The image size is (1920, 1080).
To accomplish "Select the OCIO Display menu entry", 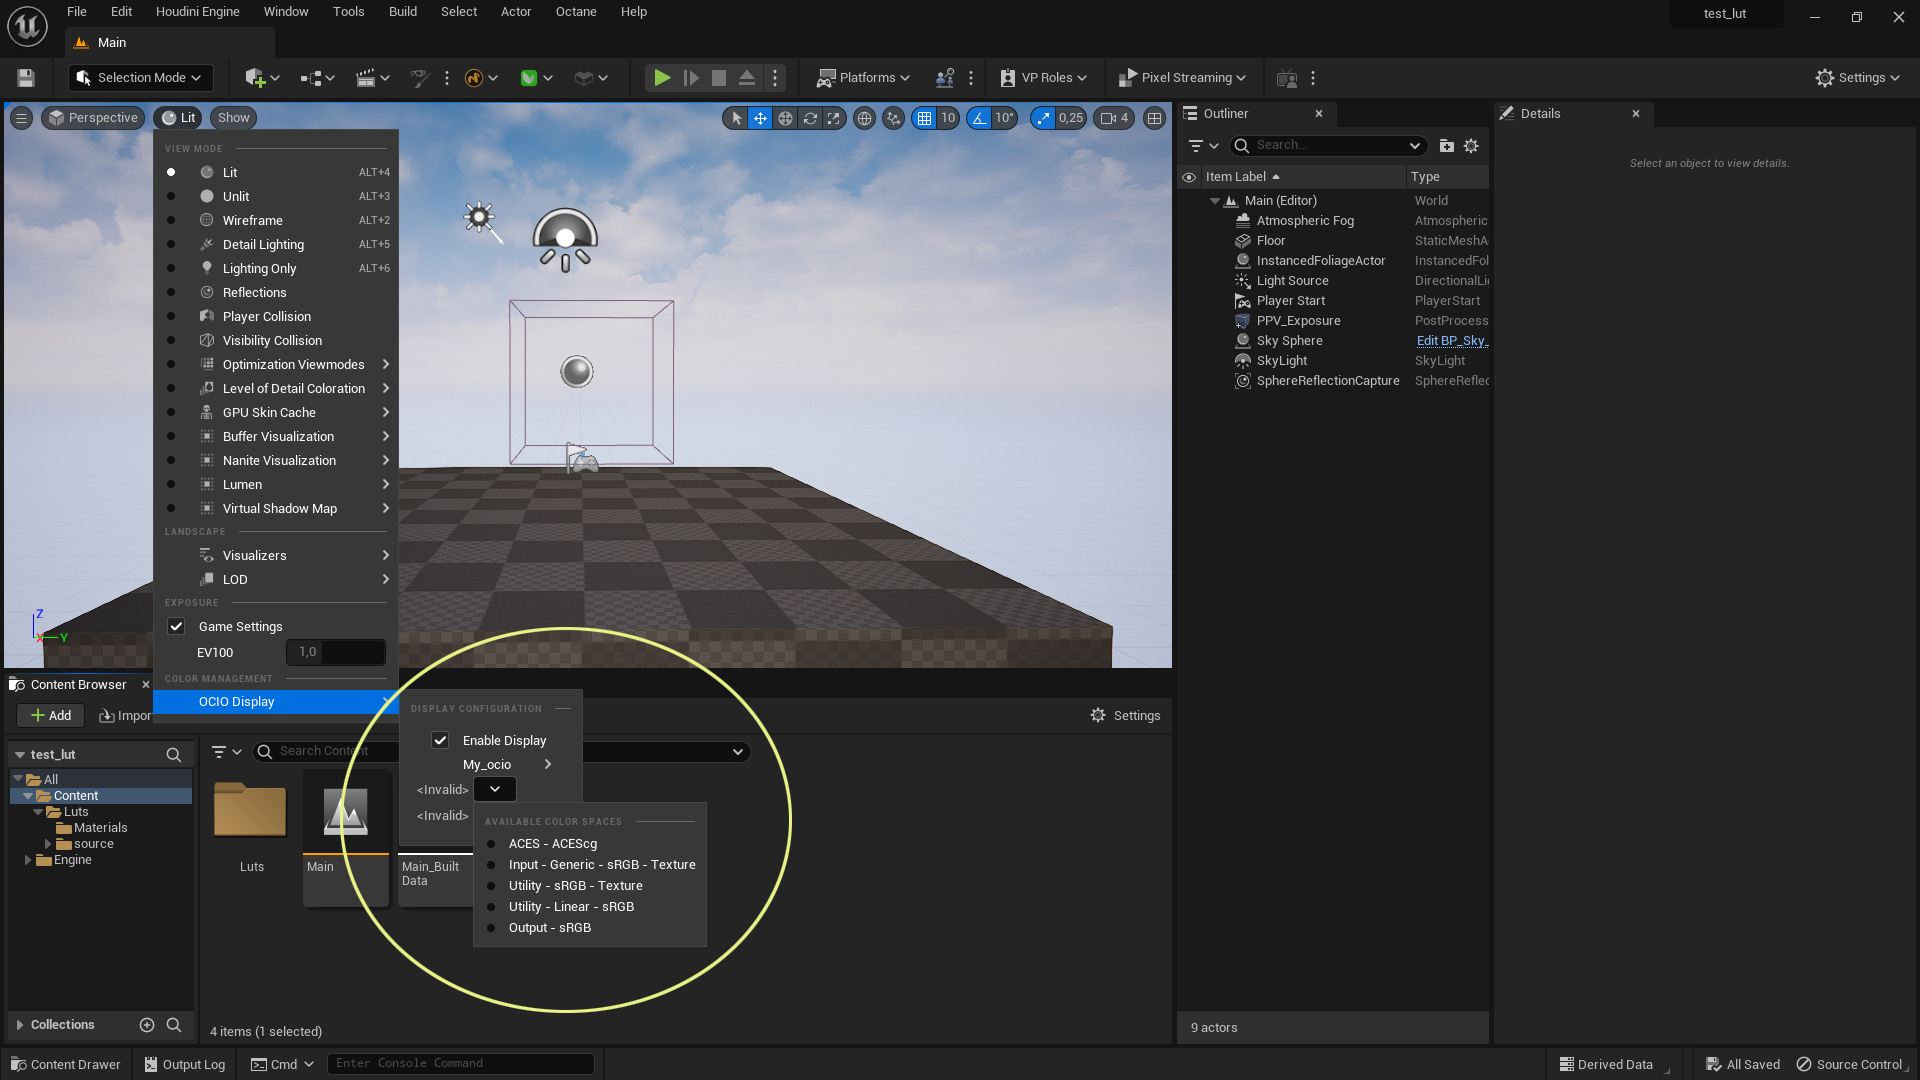I will coord(276,702).
